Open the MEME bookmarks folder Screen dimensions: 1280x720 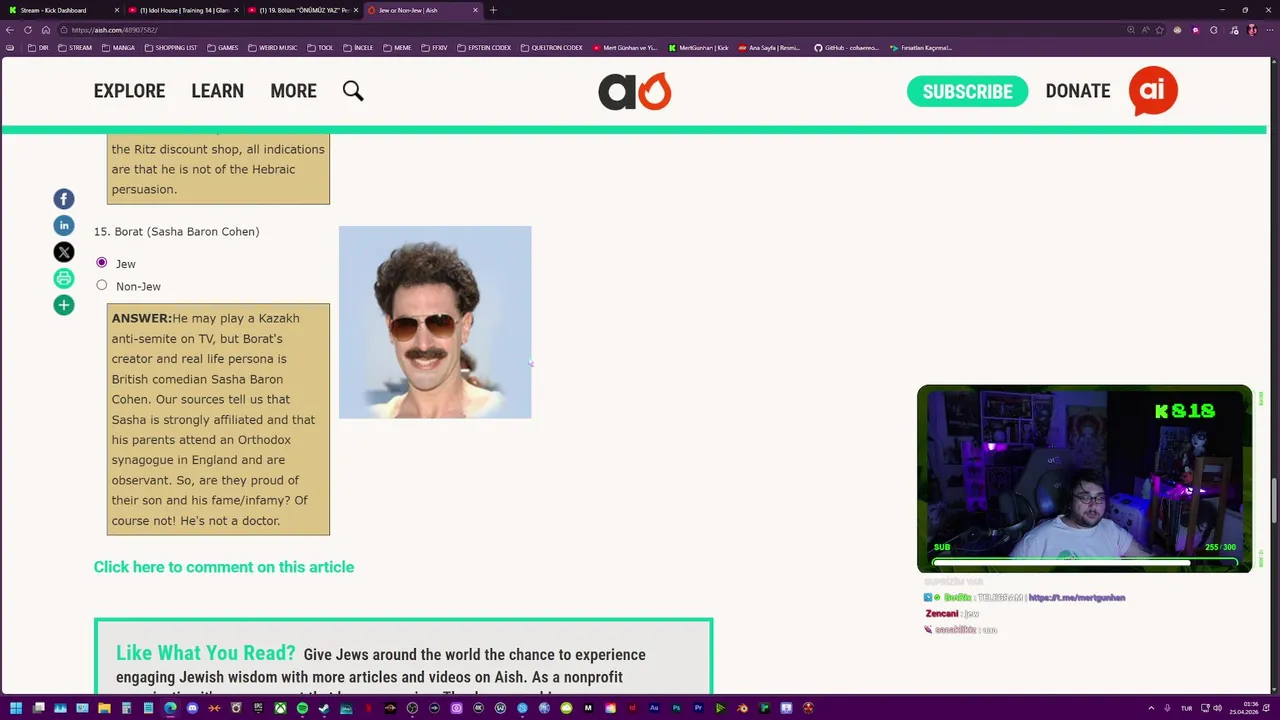(397, 48)
